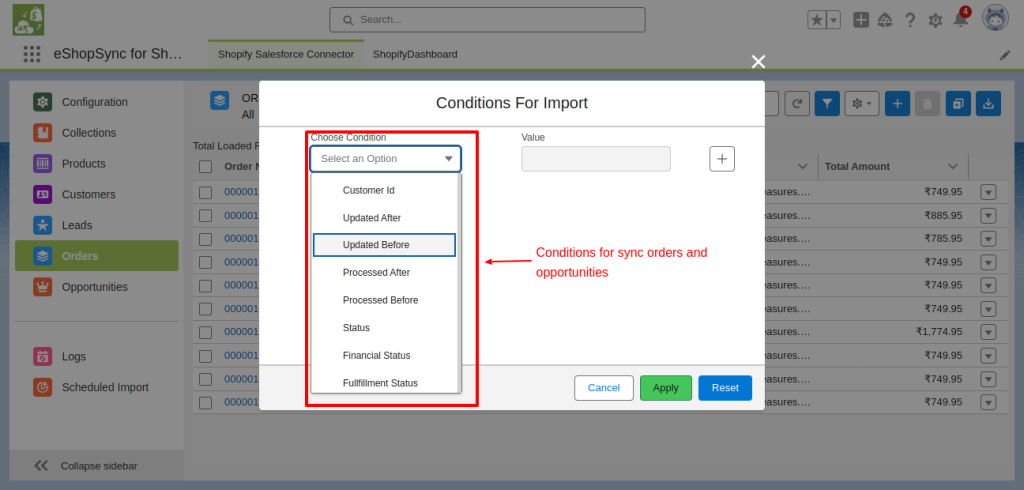
Task: Switch to ShopifyDashboard tab
Action: click(415, 54)
